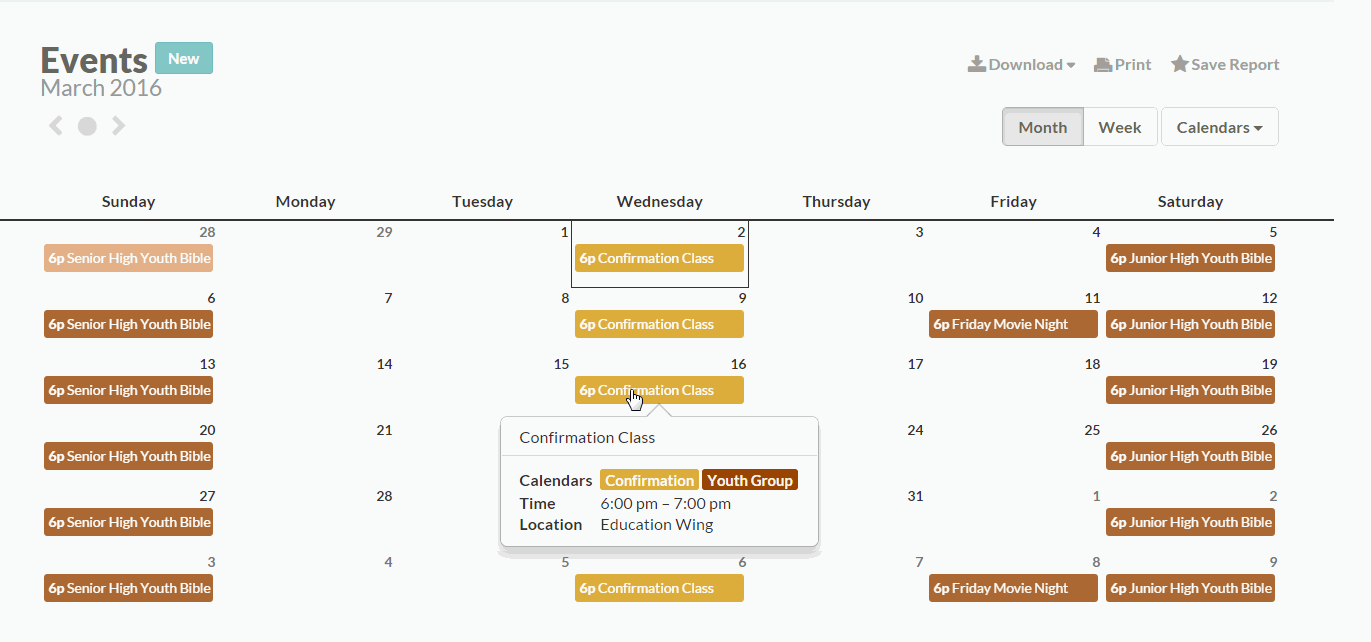Open Senior High Youth Bible on March 6
The width and height of the screenshot is (1371, 642).
tap(128, 323)
